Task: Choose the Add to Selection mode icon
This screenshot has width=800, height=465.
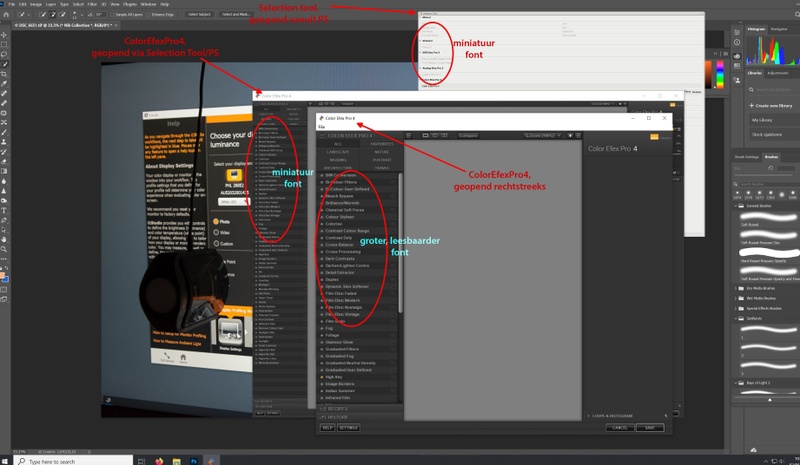Action: pos(53,14)
